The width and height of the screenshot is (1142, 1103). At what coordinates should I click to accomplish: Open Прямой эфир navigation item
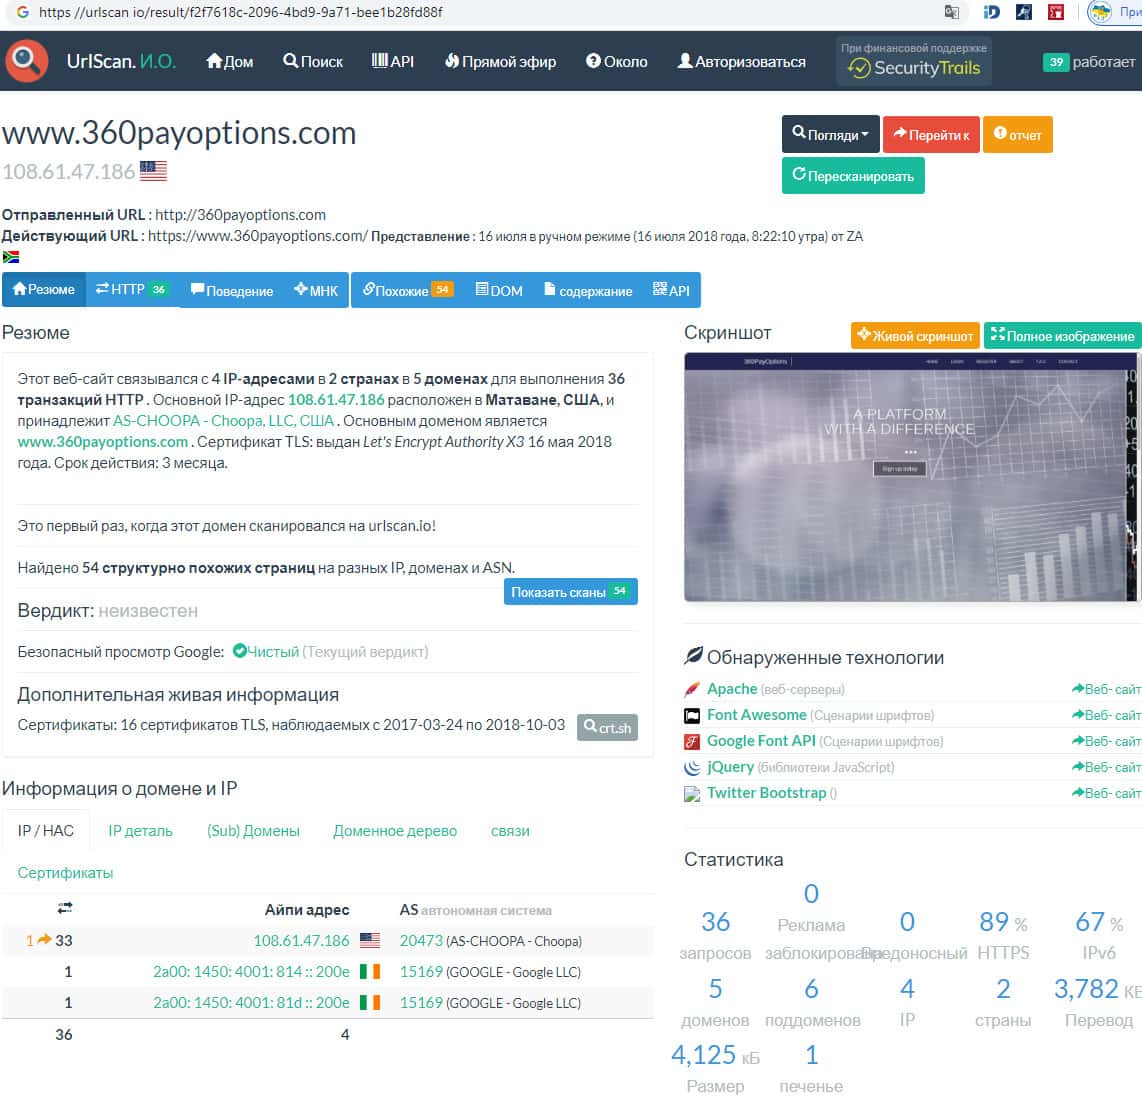click(500, 61)
